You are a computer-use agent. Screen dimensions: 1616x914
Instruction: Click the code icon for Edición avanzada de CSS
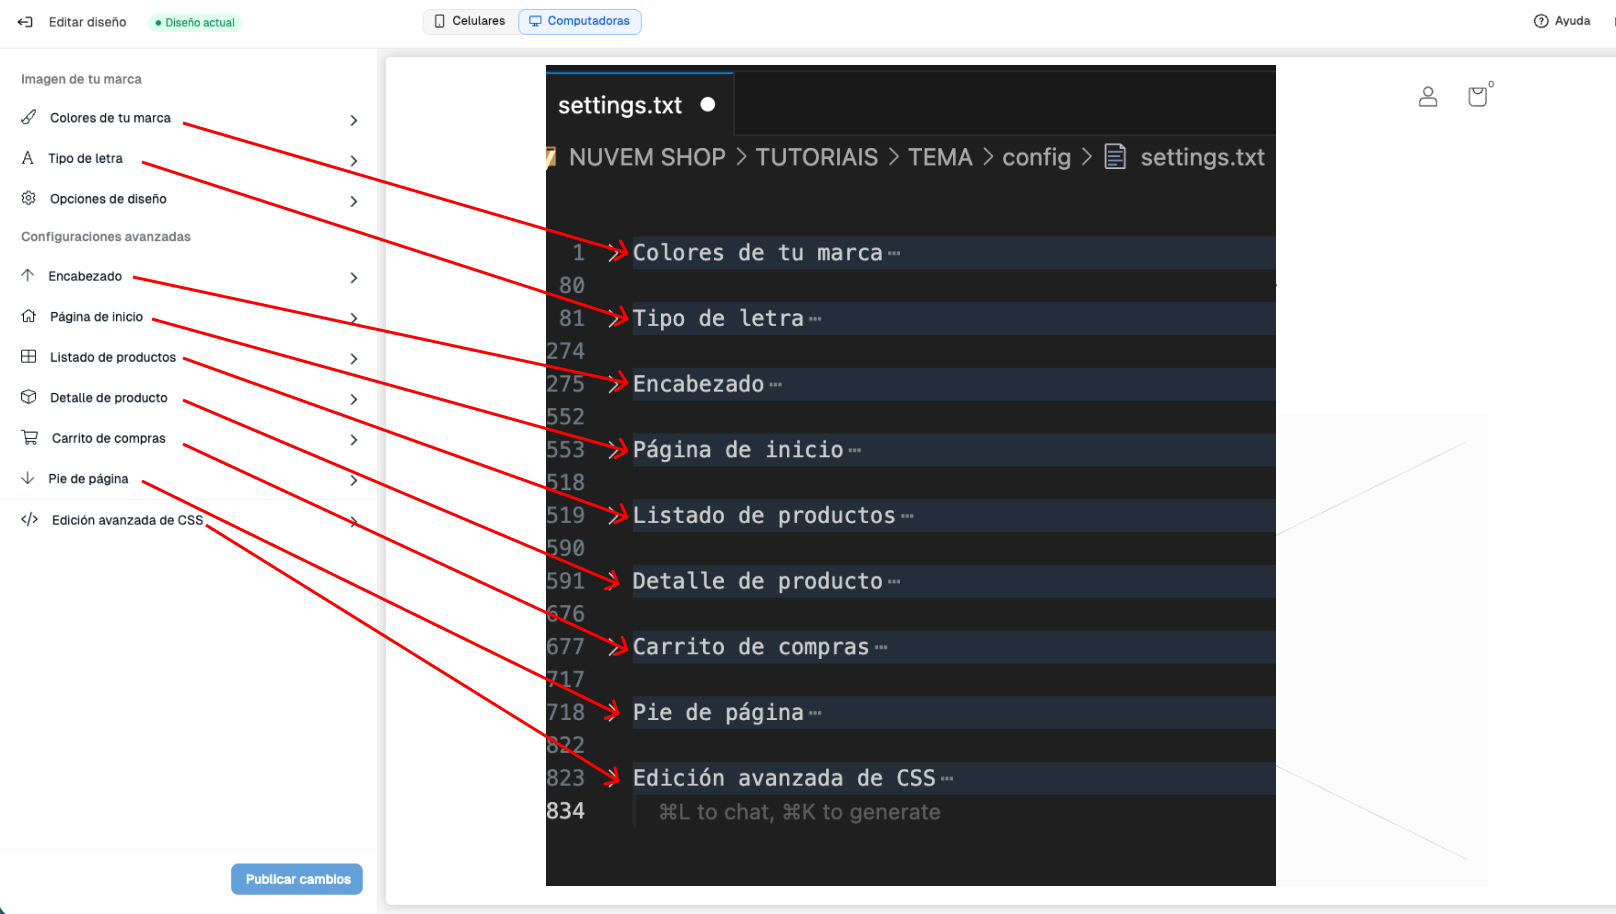click(x=30, y=519)
